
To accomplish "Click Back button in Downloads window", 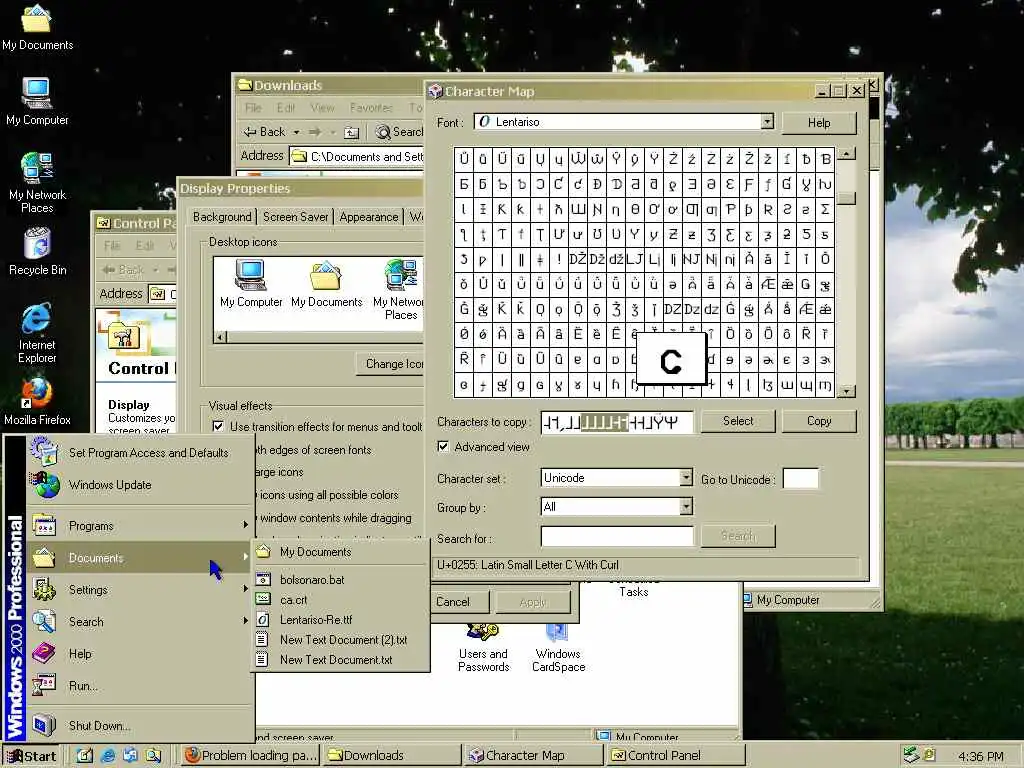I will 264,132.
